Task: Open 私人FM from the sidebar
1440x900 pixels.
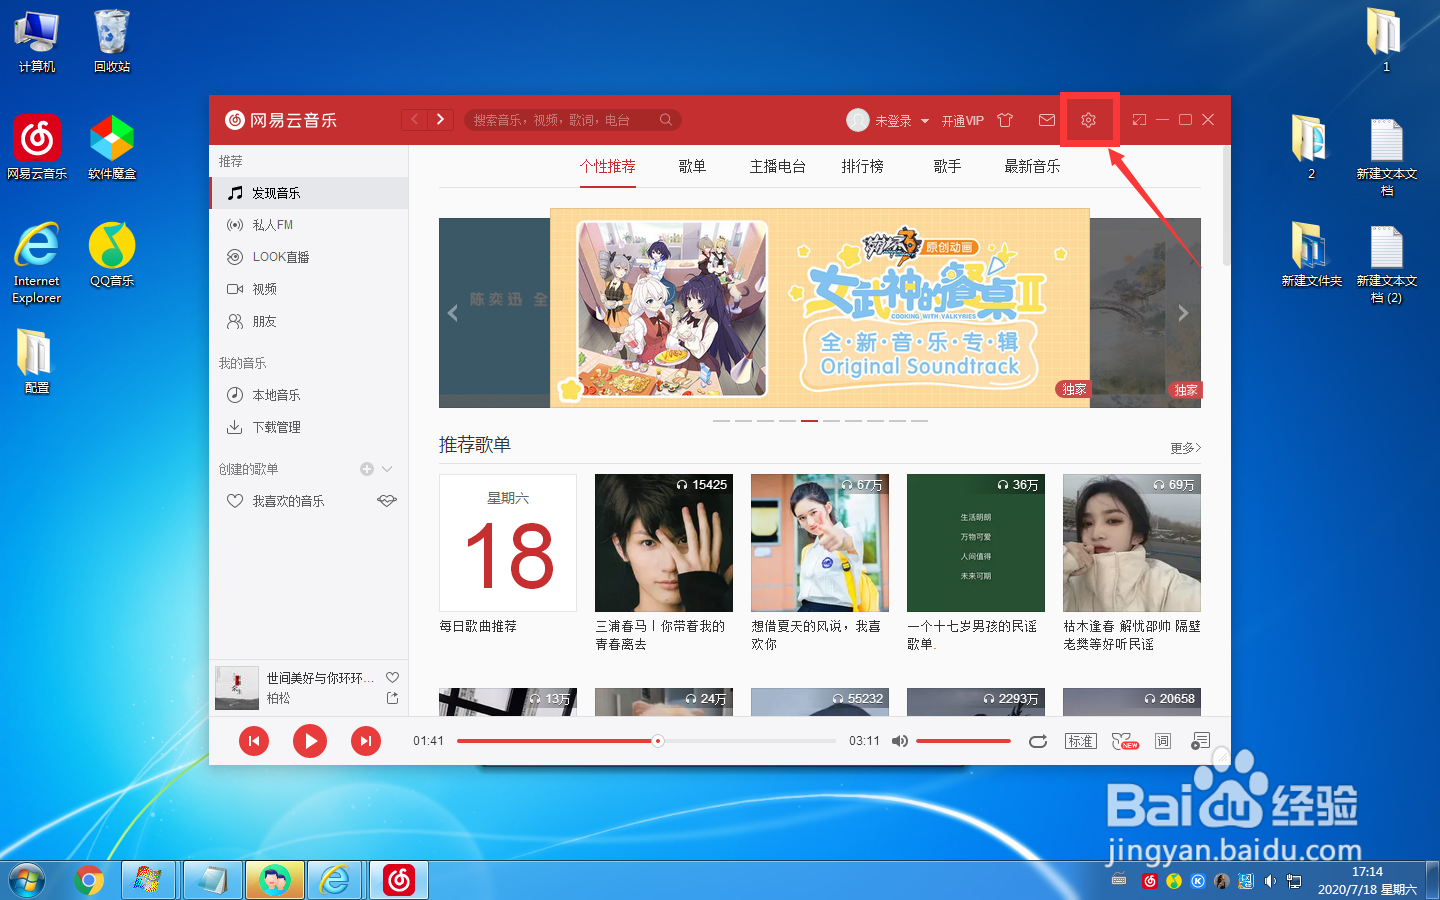Action: point(270,224)
